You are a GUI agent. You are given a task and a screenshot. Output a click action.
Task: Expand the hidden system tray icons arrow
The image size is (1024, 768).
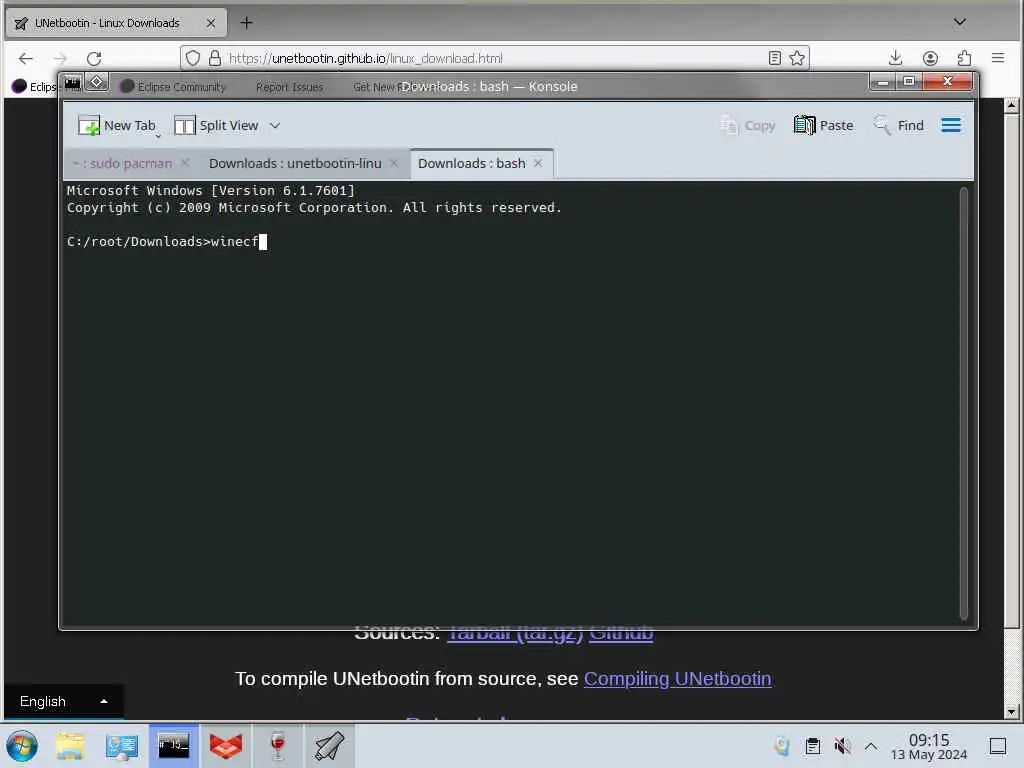(x=871, y=746)
